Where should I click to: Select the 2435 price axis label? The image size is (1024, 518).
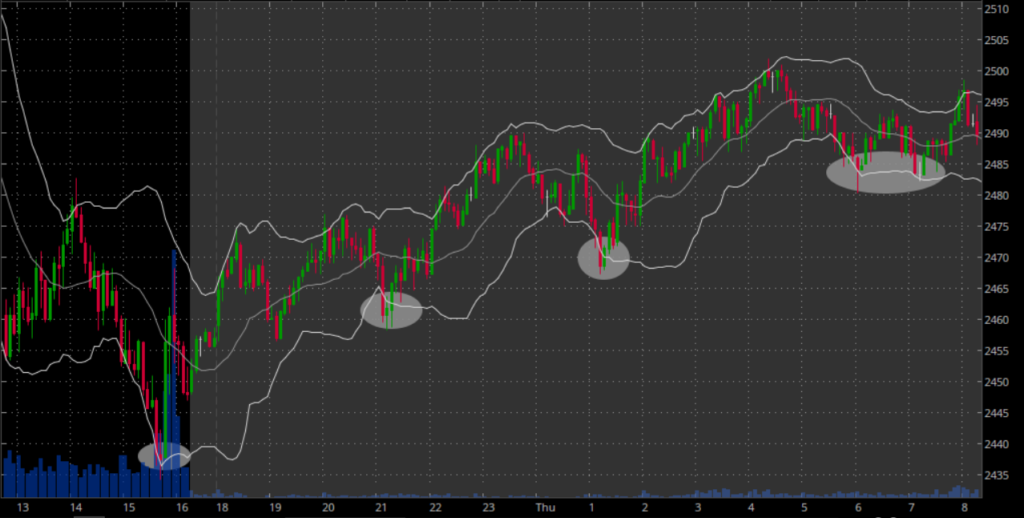(x=997, y=475)
